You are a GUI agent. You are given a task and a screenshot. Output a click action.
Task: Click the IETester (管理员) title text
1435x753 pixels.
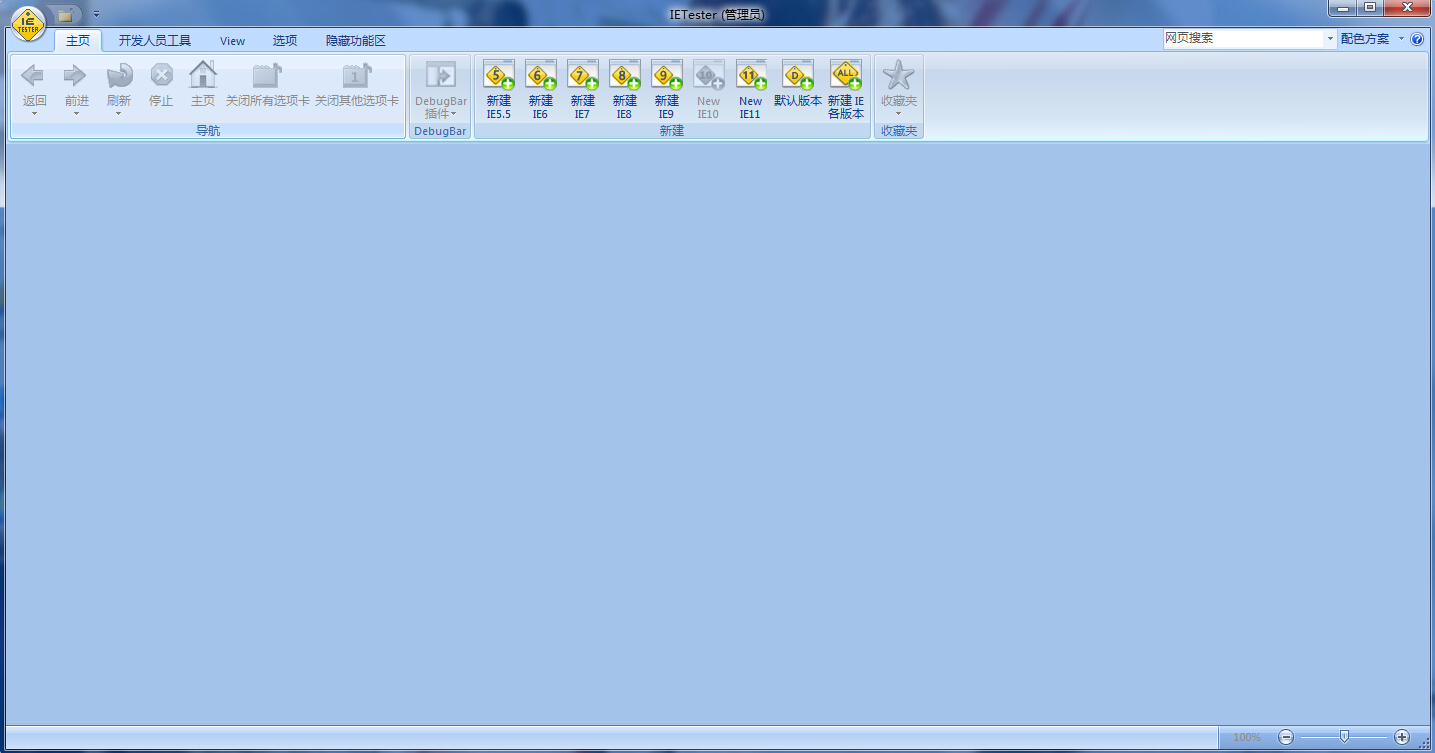717,15
